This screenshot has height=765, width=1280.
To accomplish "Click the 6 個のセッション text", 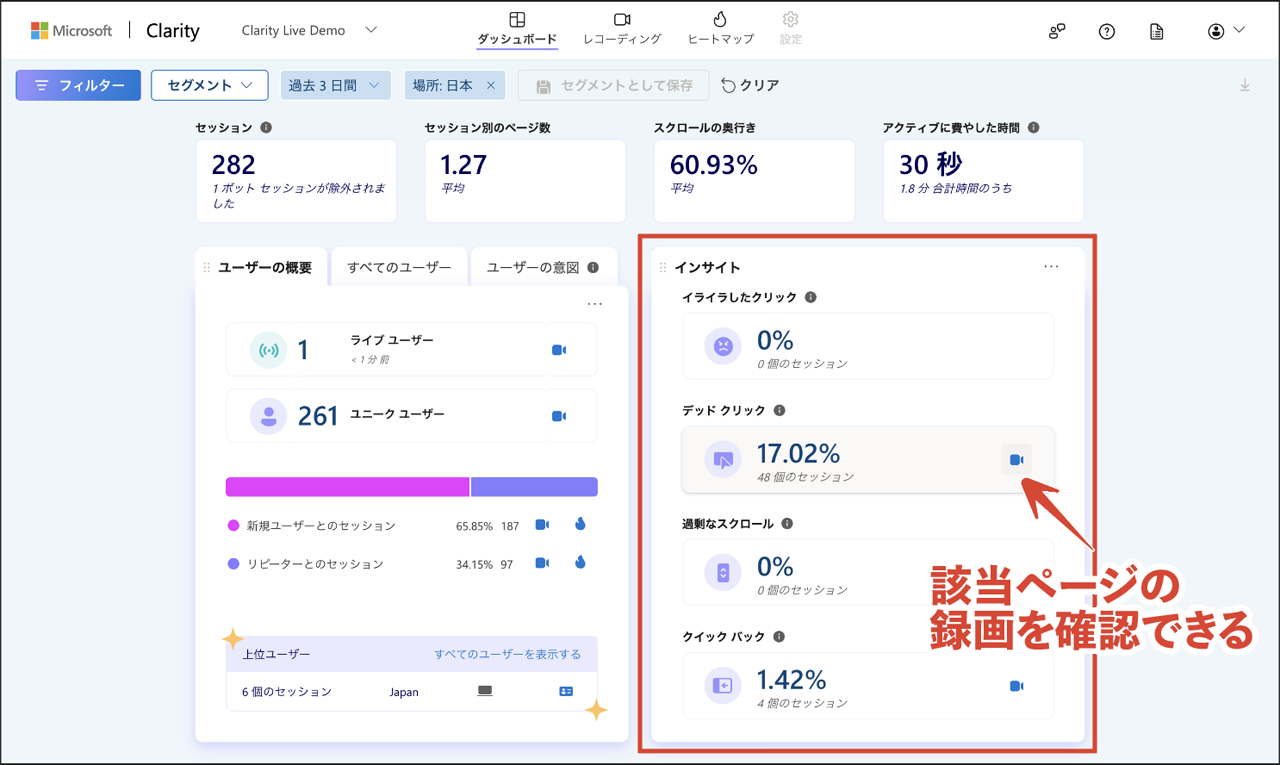I will (x=287, y=692).
